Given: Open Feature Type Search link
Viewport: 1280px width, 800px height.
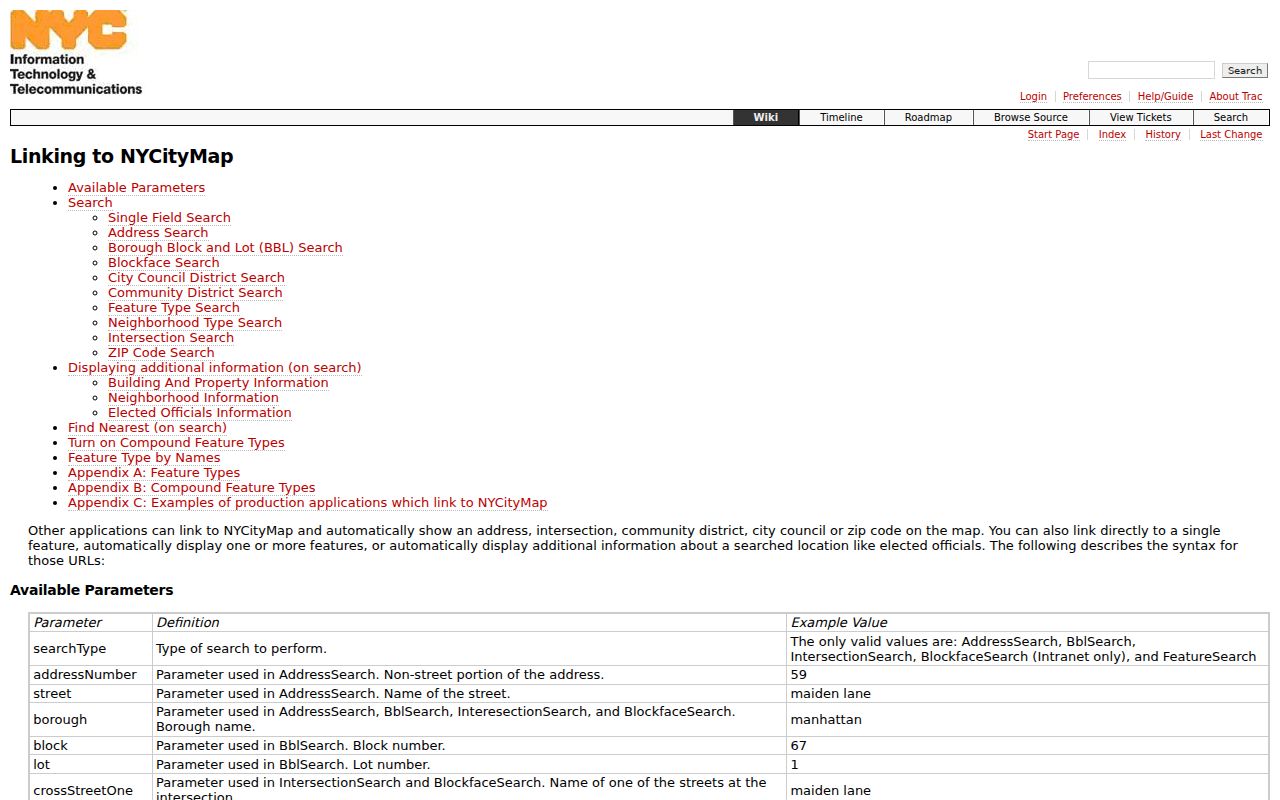Looking at the screenshot, I should (x=174, y=308).
